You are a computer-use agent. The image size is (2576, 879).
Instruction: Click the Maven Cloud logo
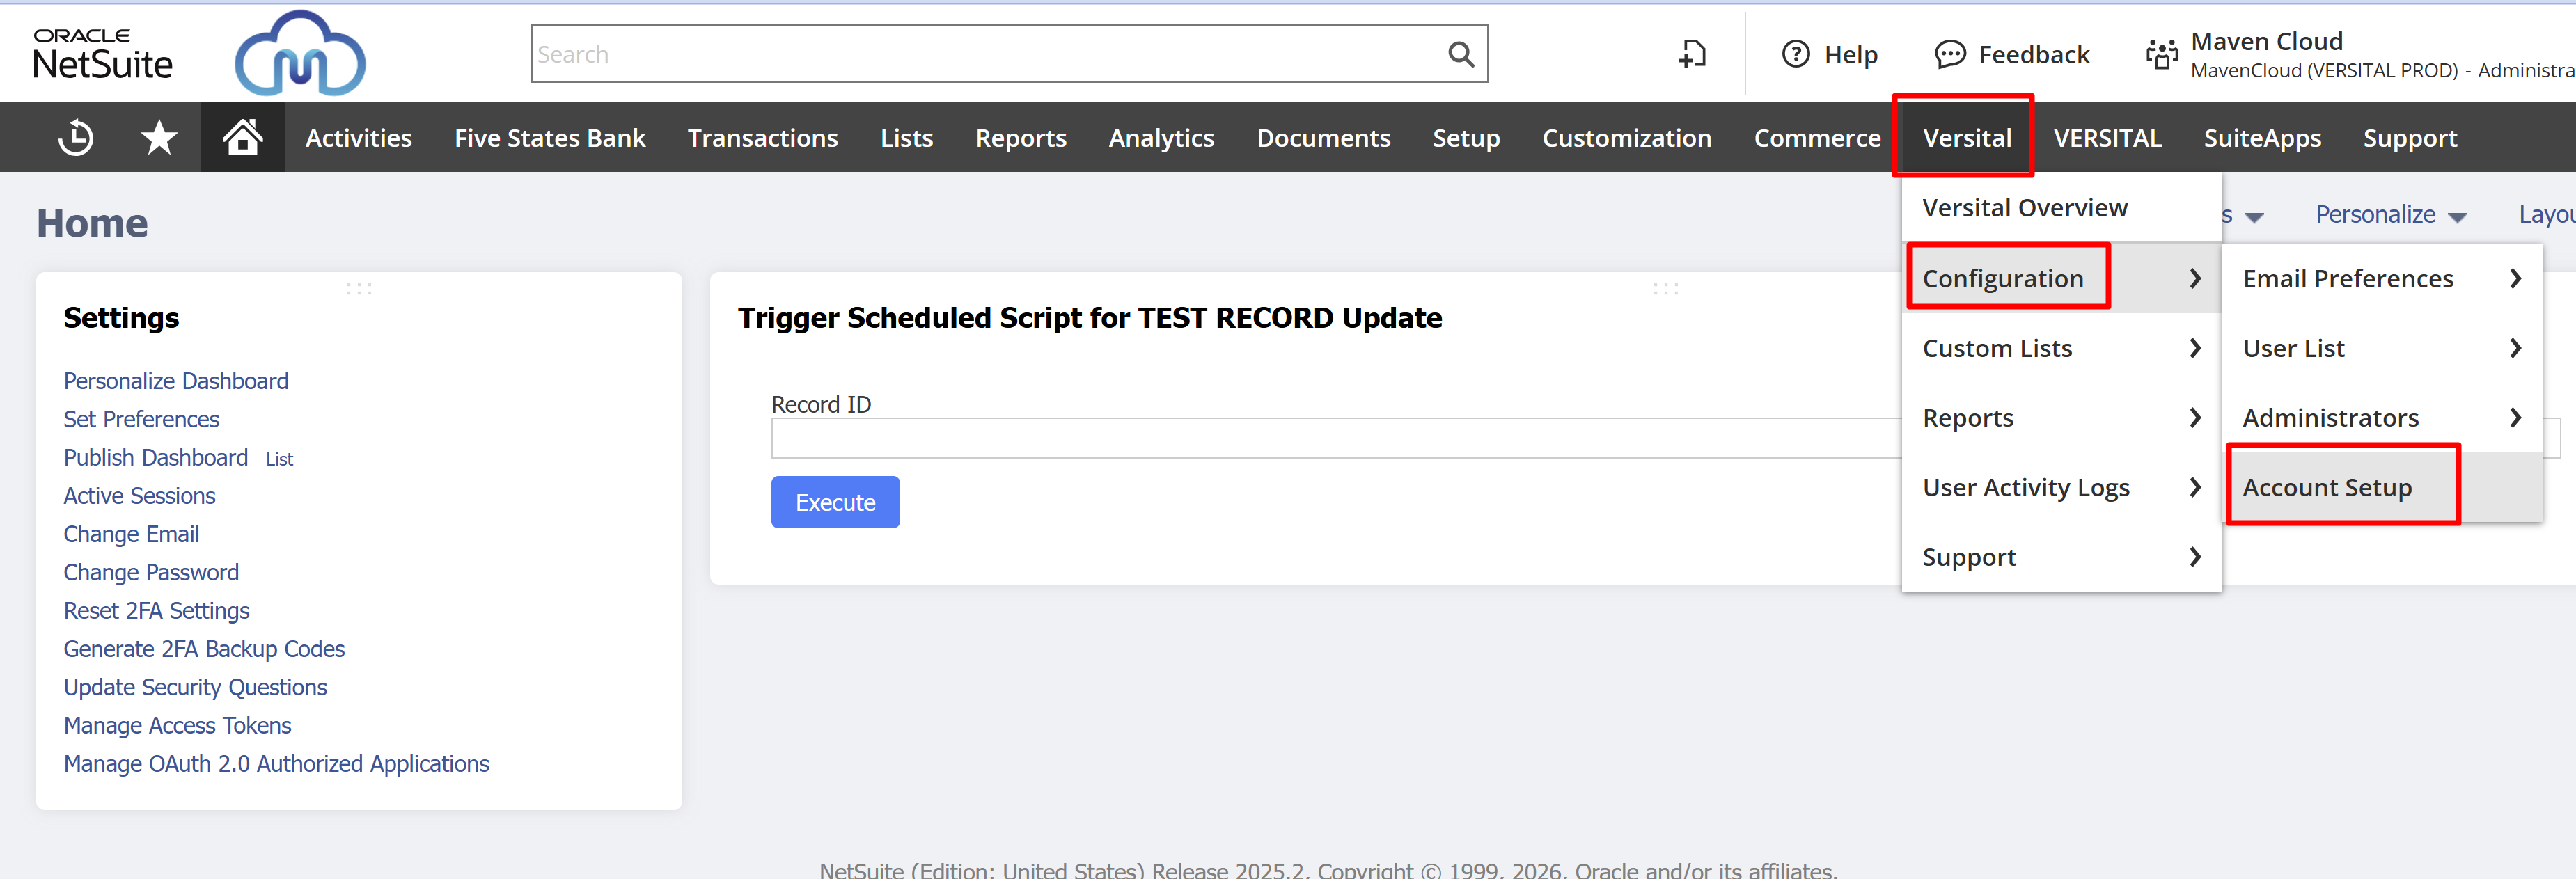tap(300, 54)
